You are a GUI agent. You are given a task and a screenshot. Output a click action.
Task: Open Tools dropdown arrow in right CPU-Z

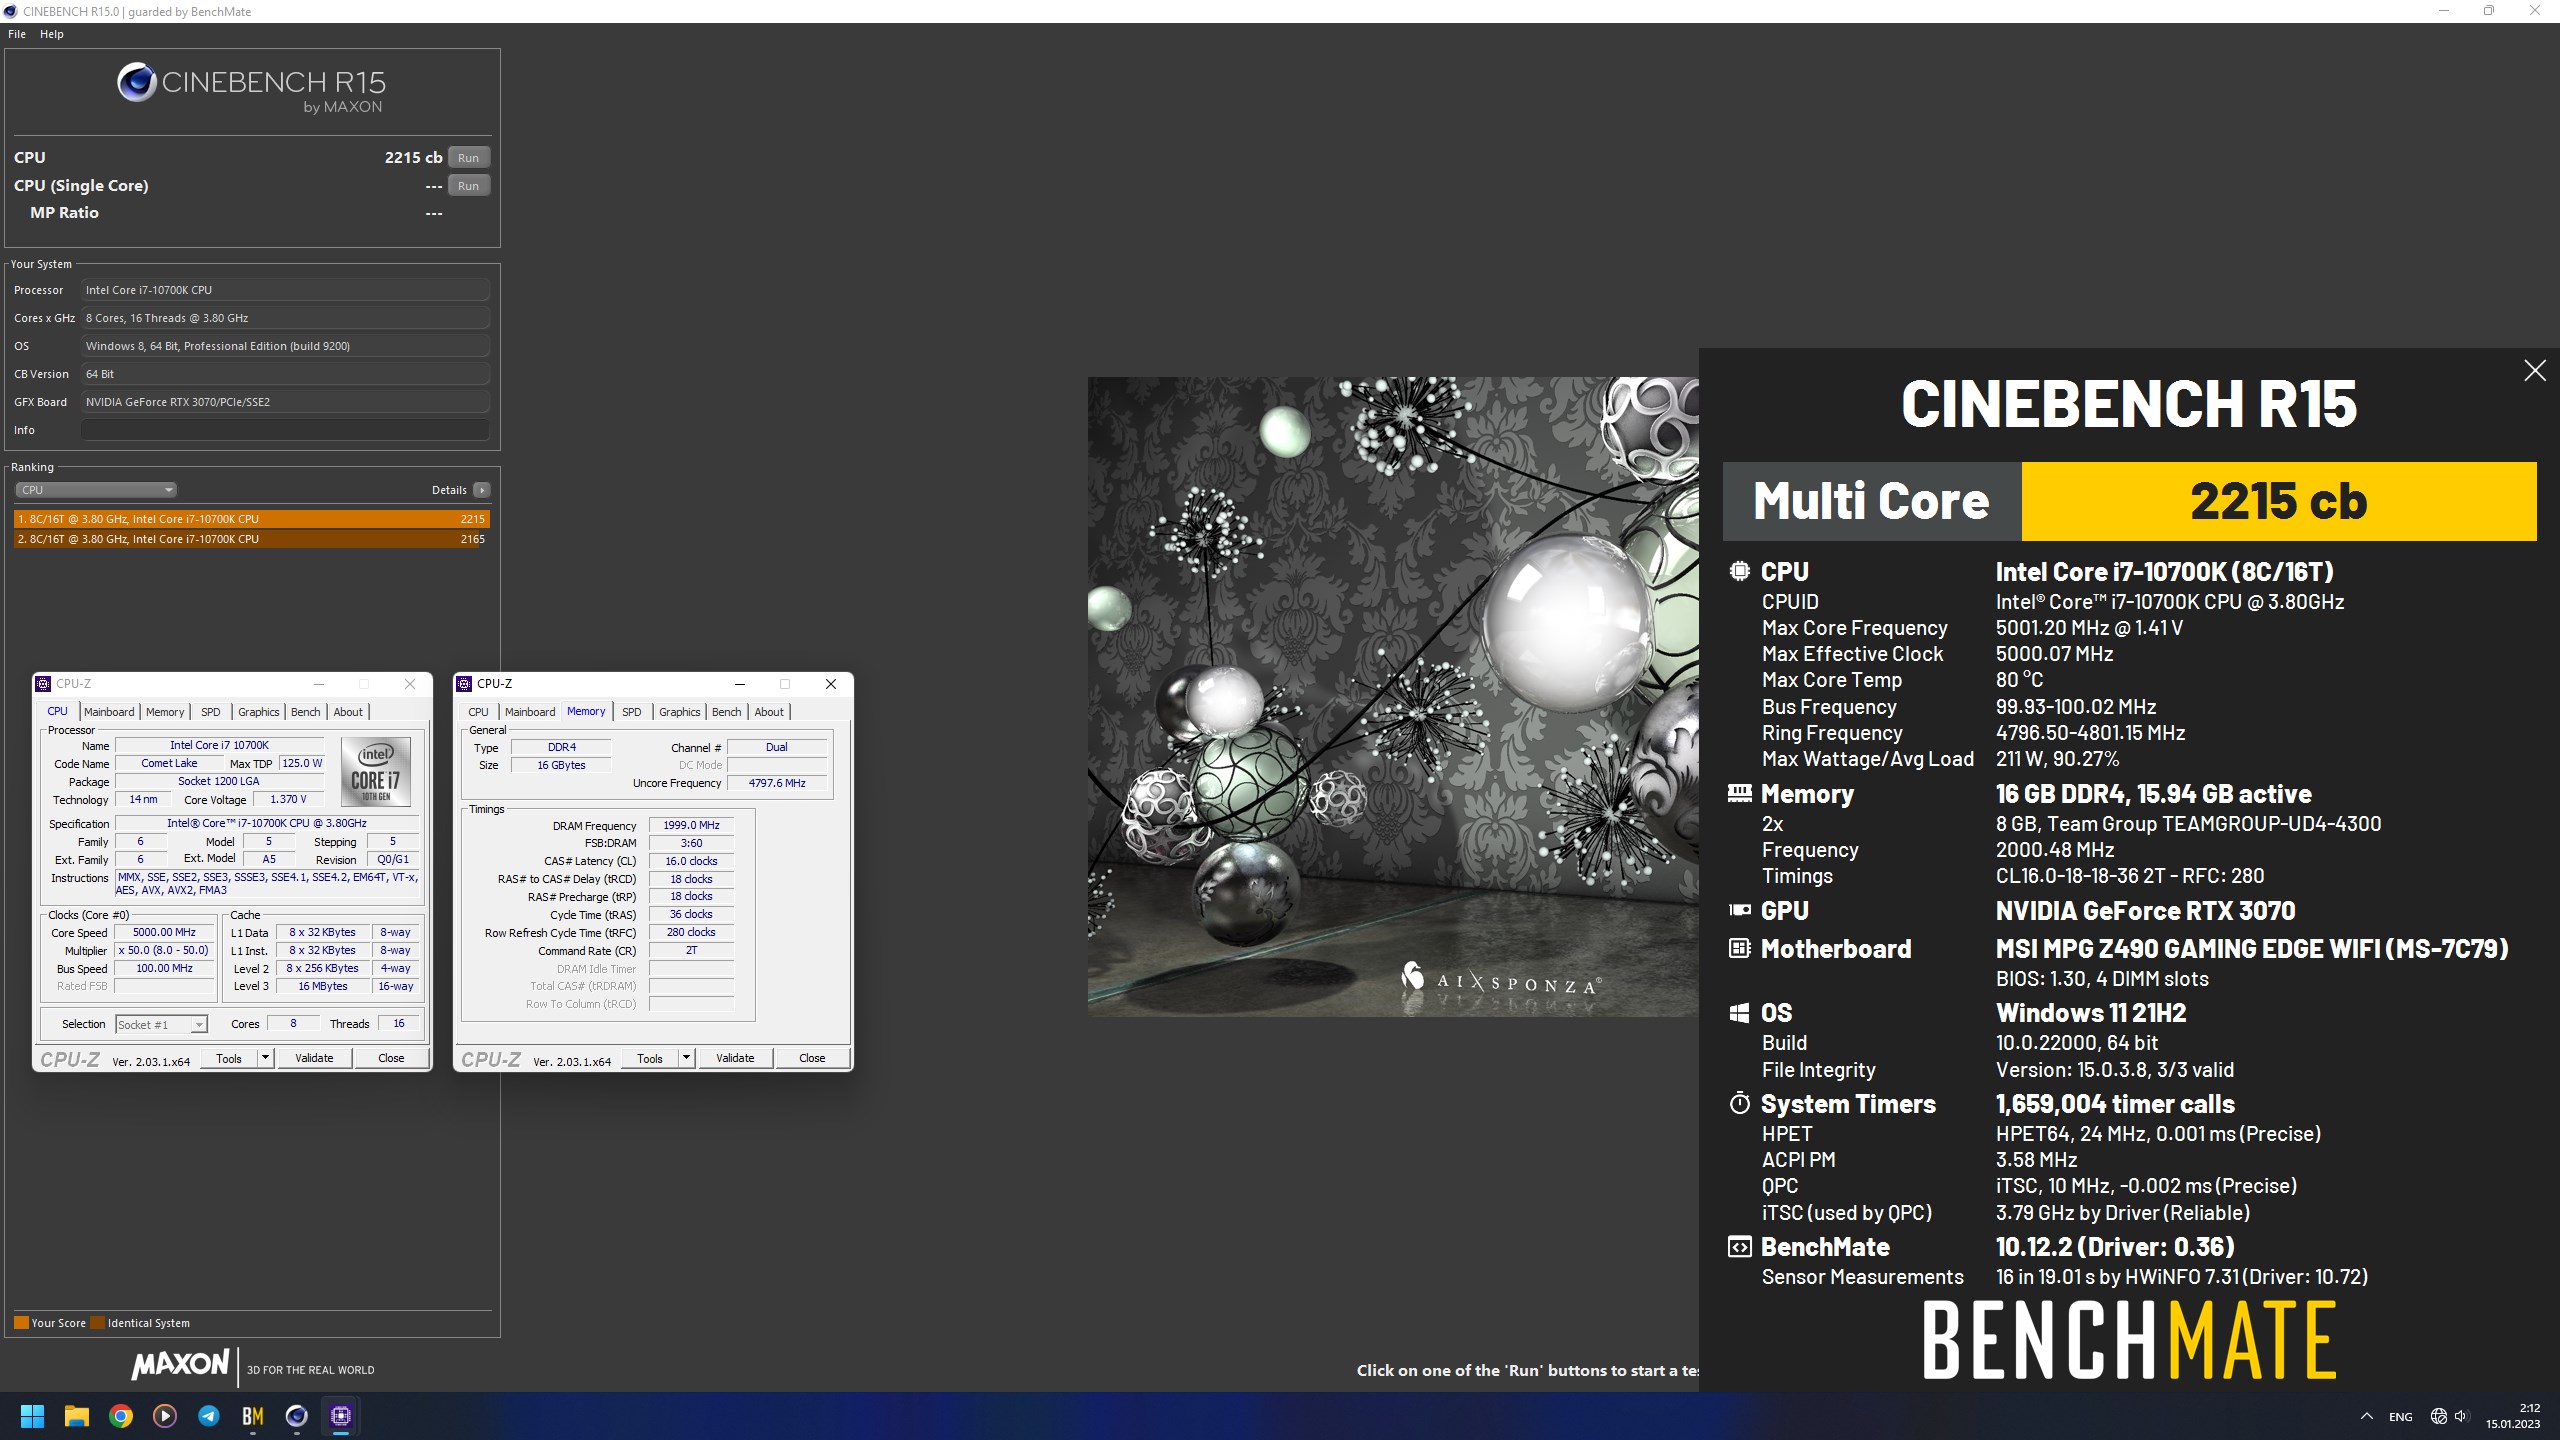pos(686,1058)
